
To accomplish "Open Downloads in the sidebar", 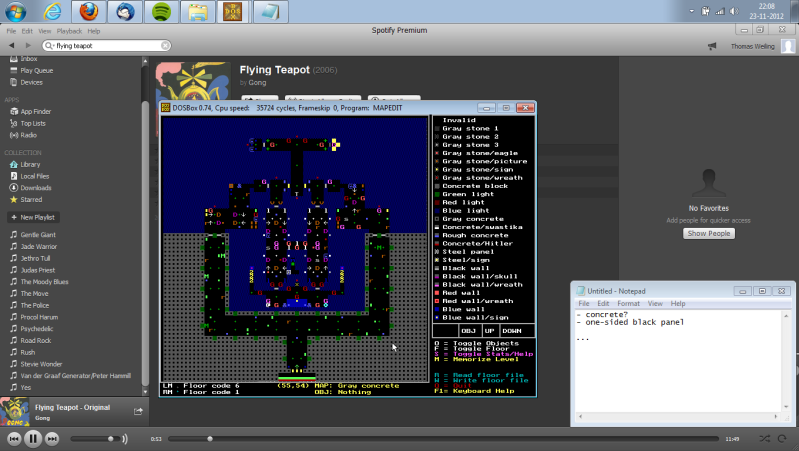I will pos(36,188).
